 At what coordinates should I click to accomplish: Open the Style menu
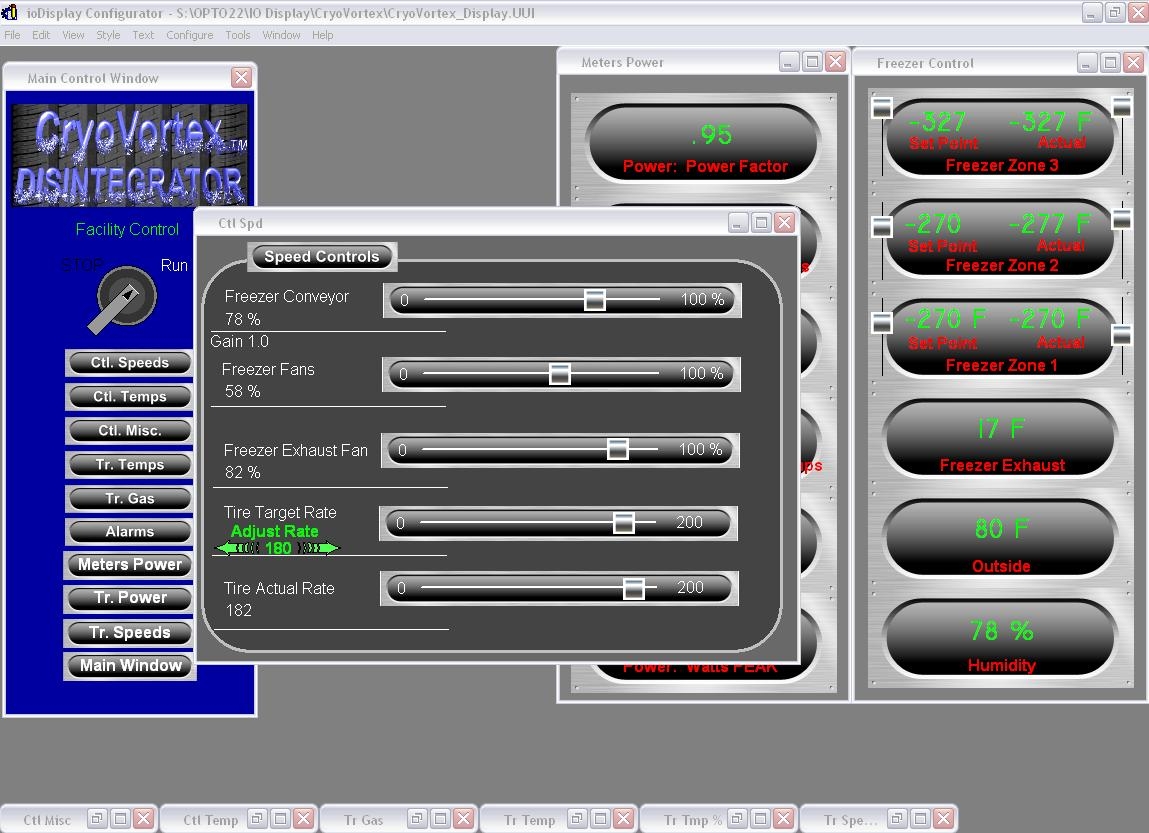click(108, 35)
